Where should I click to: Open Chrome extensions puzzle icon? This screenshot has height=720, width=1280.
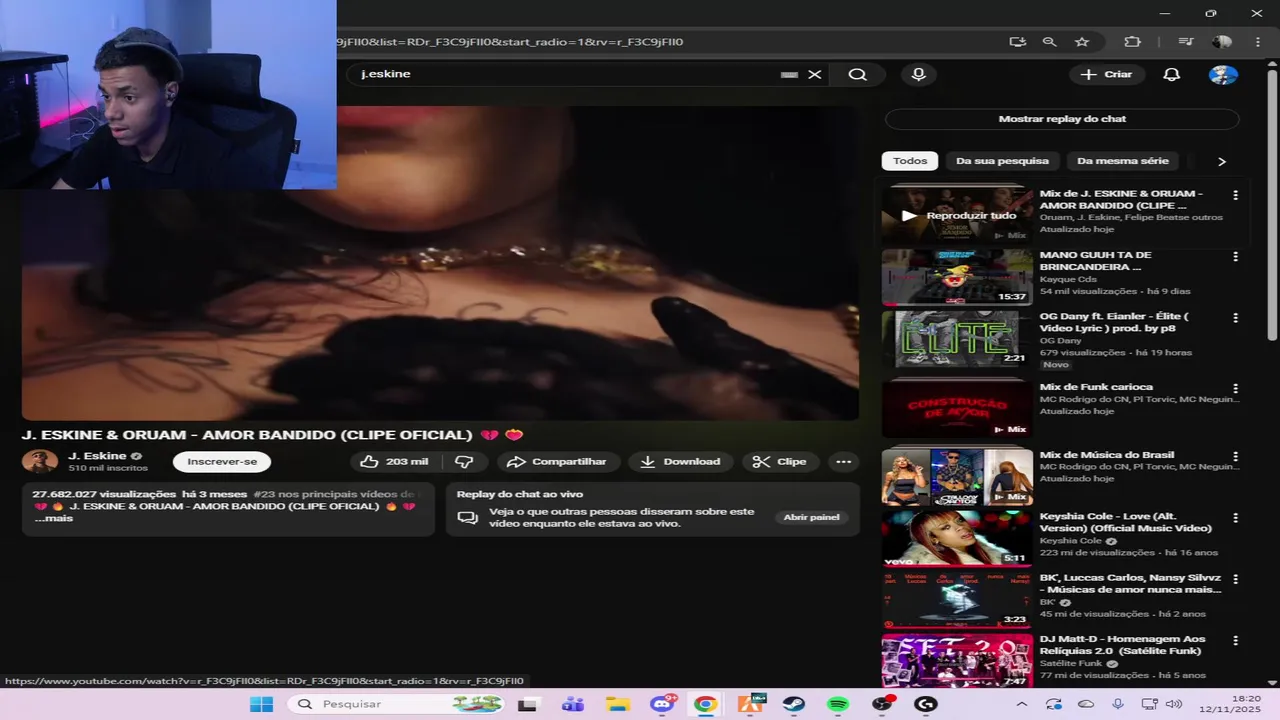[x=1132, y=42]
